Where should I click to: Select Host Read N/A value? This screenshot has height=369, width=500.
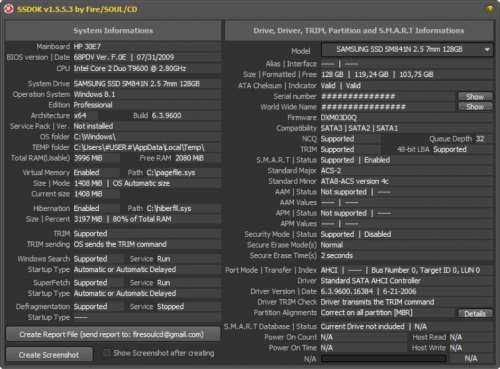[456, 338]
